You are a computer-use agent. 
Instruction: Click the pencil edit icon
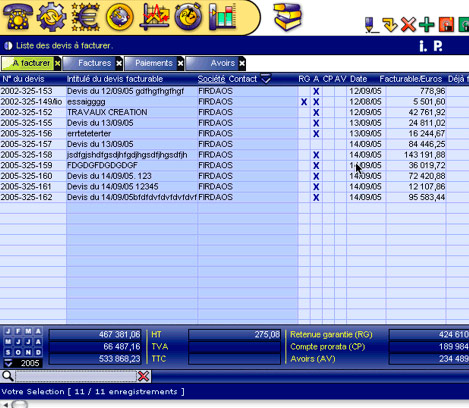click(371, 25)
